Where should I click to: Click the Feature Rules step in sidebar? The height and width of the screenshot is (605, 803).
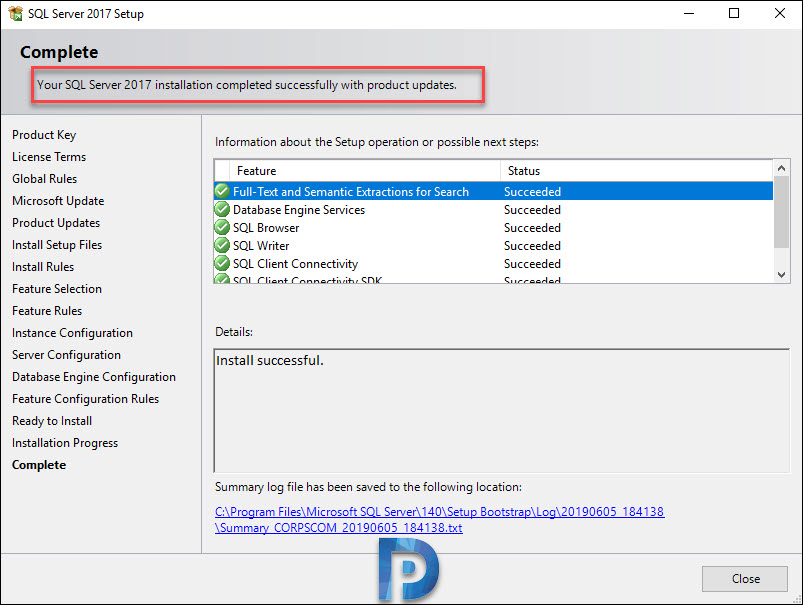click(47, 311)
